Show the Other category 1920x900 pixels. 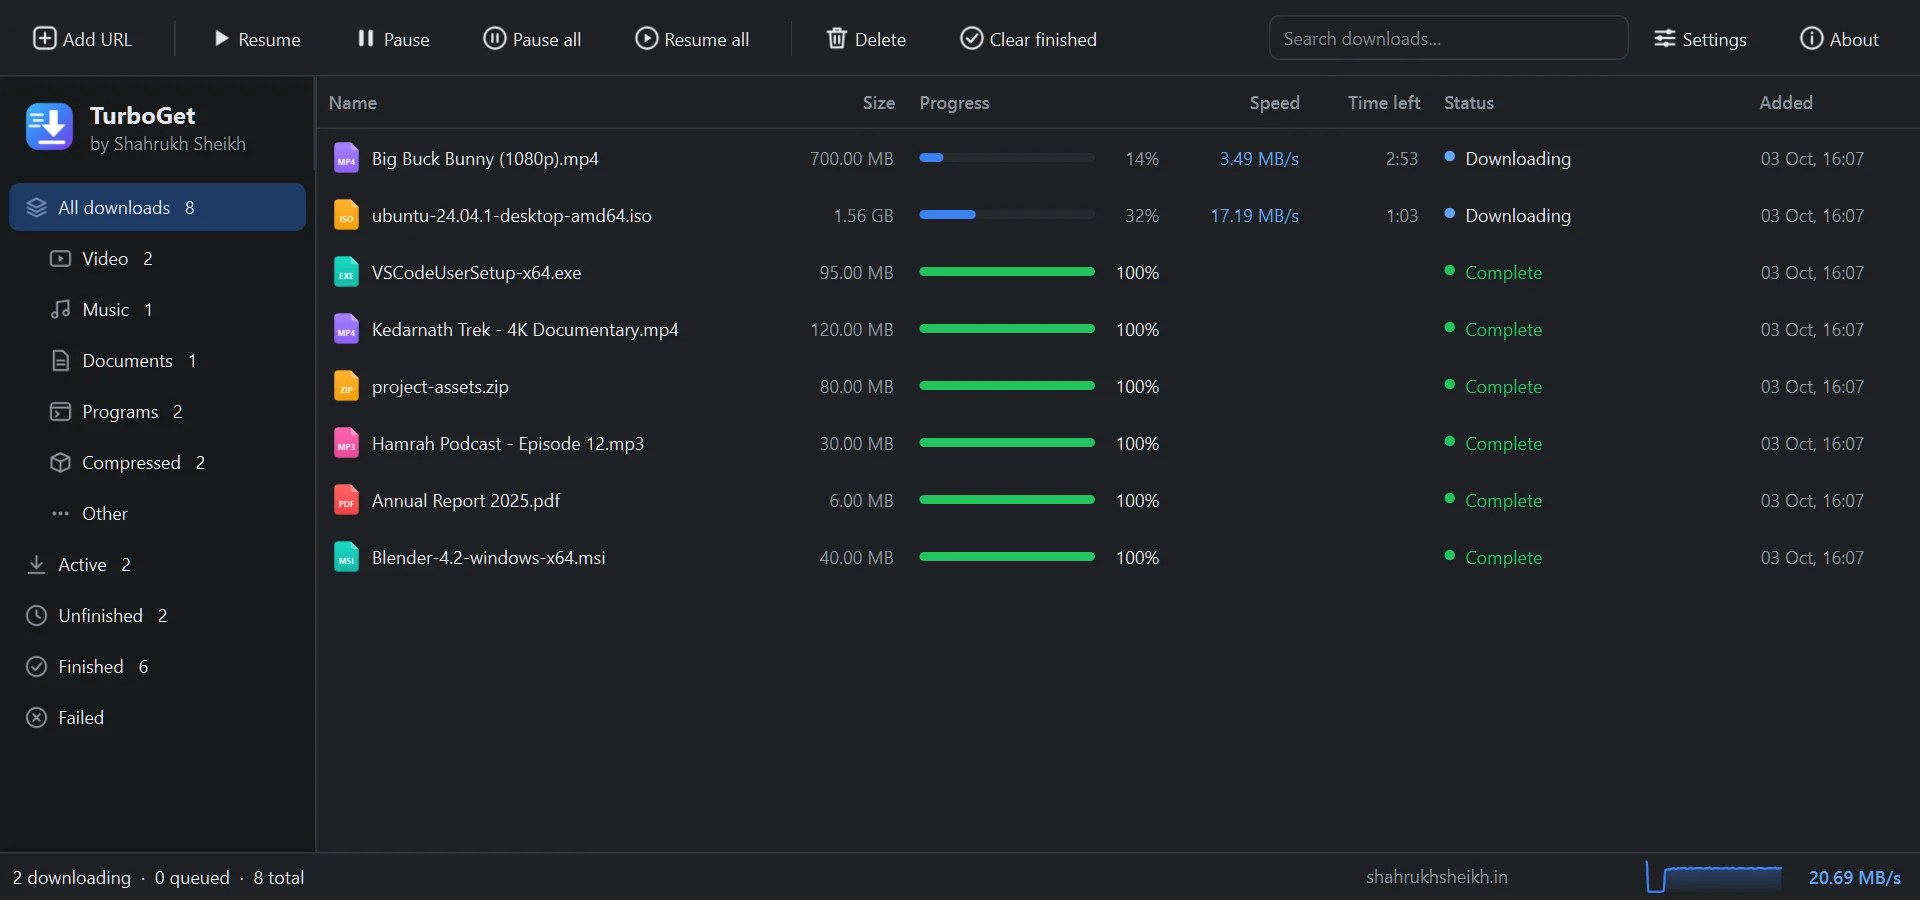(158, 513)
